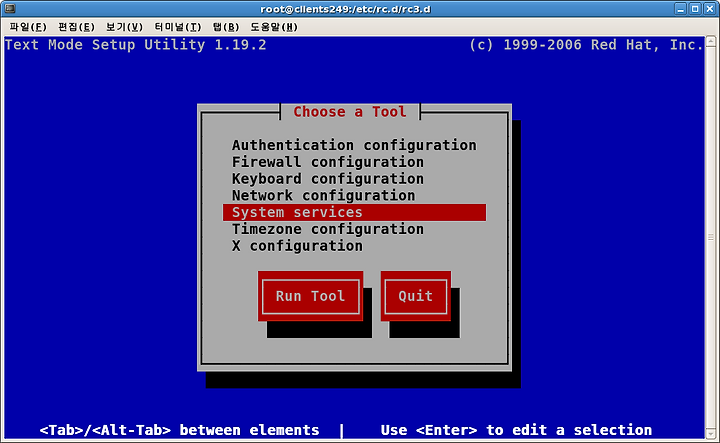The image size is (720, 443).
Task: Click the terminal window menu icon in the title bar
Action: click(9, 8)
